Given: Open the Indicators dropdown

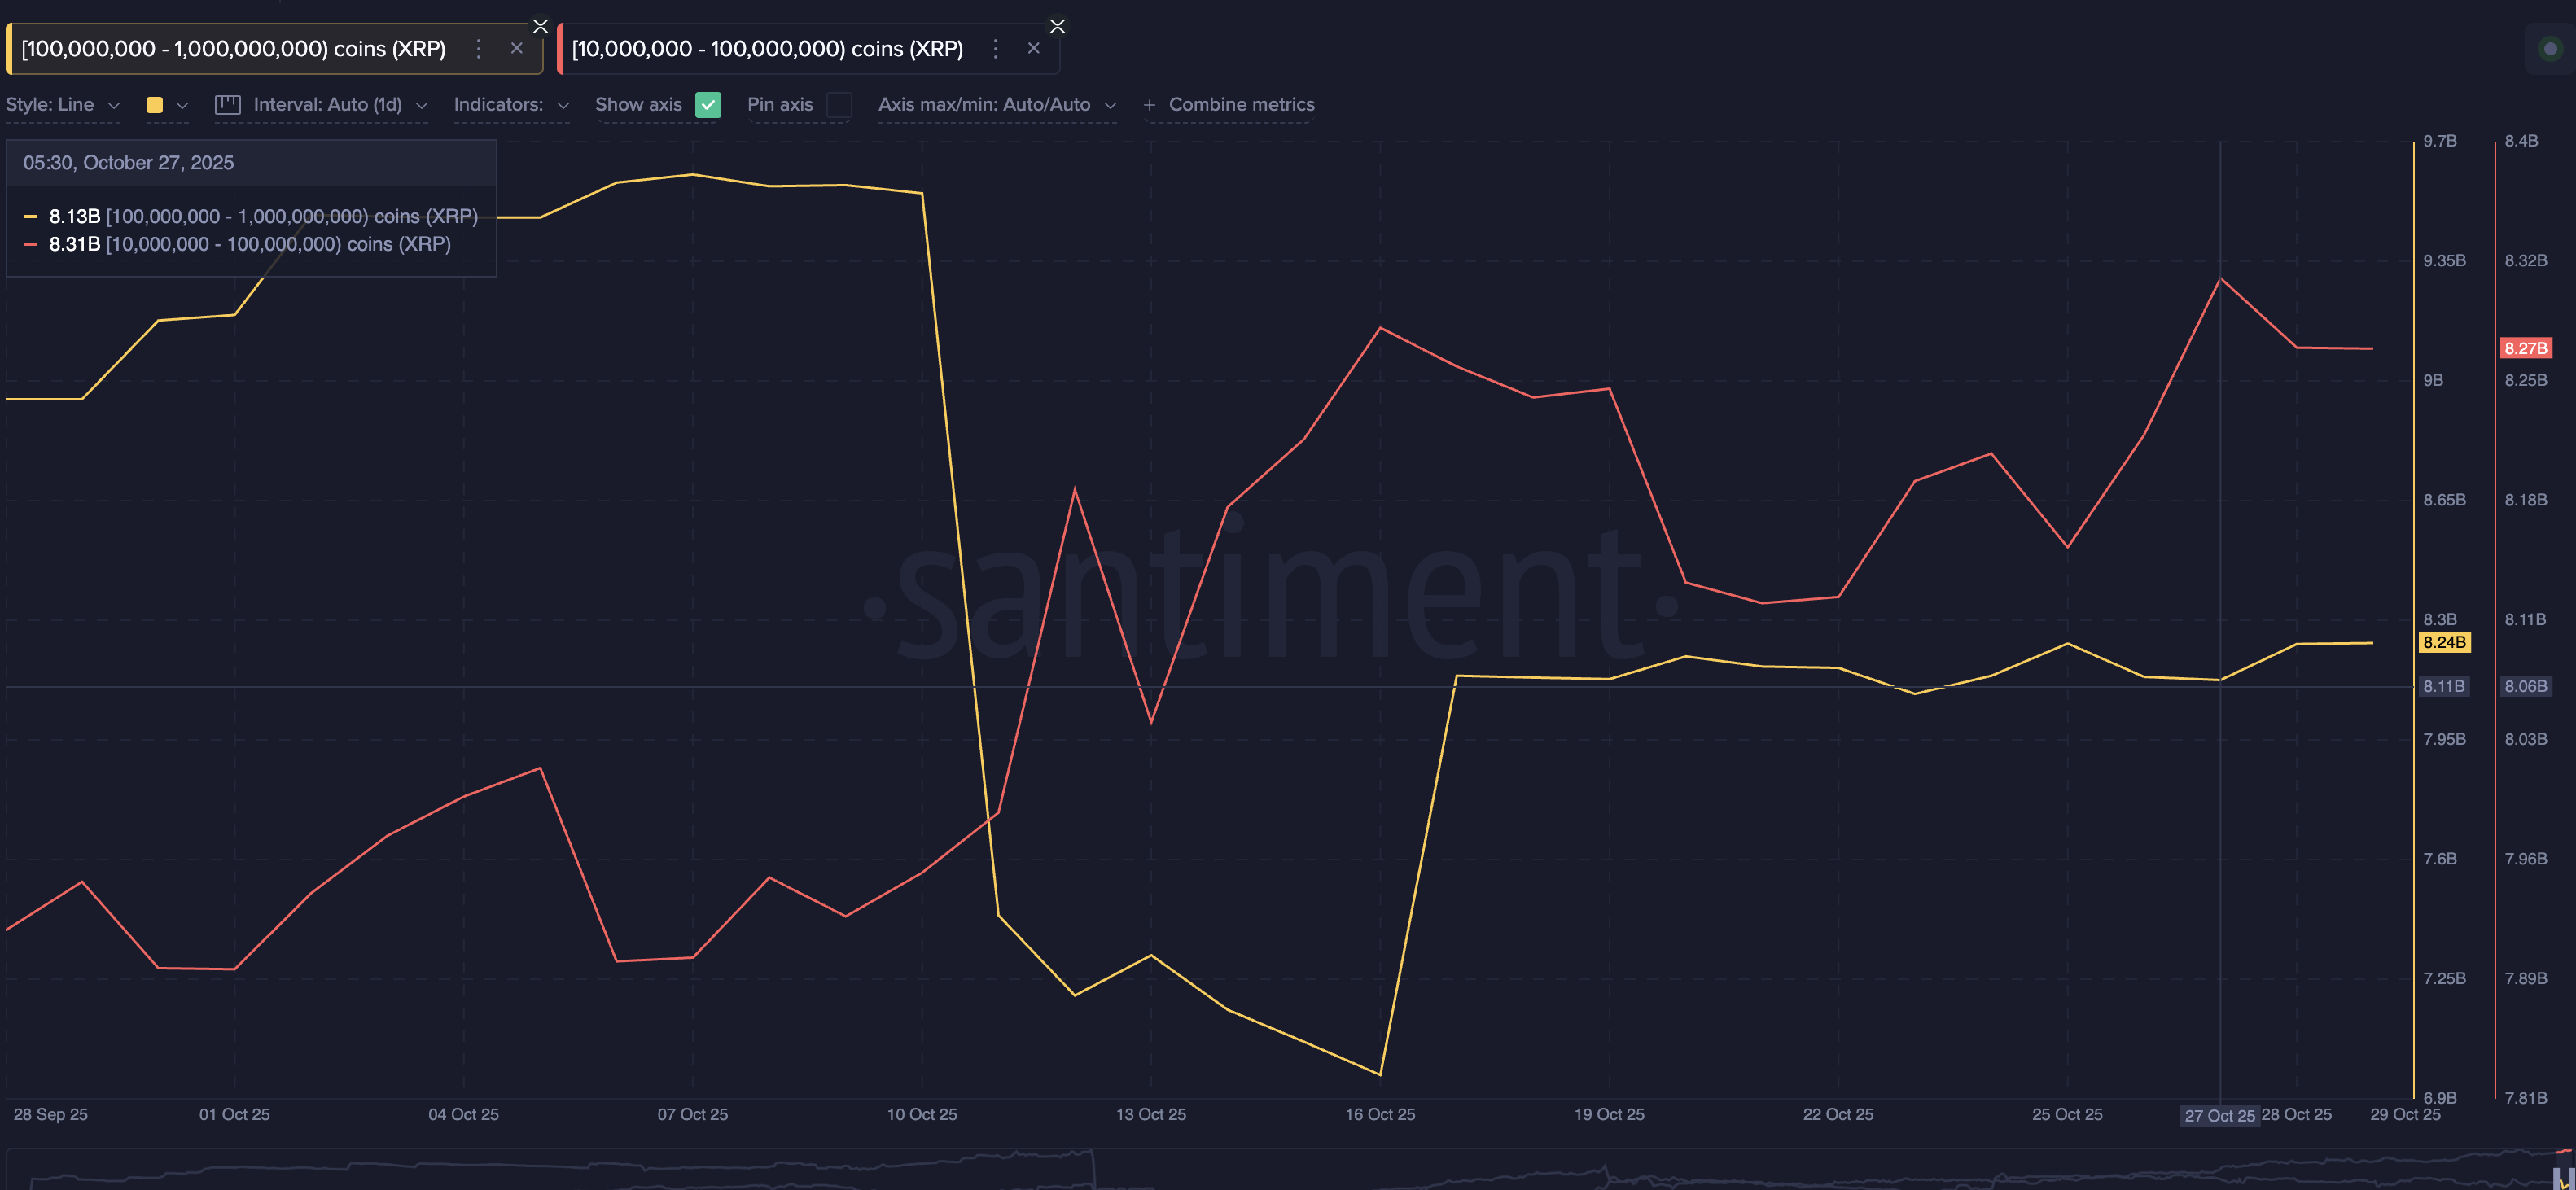Looking at the screenshot, I should (512, 104).
